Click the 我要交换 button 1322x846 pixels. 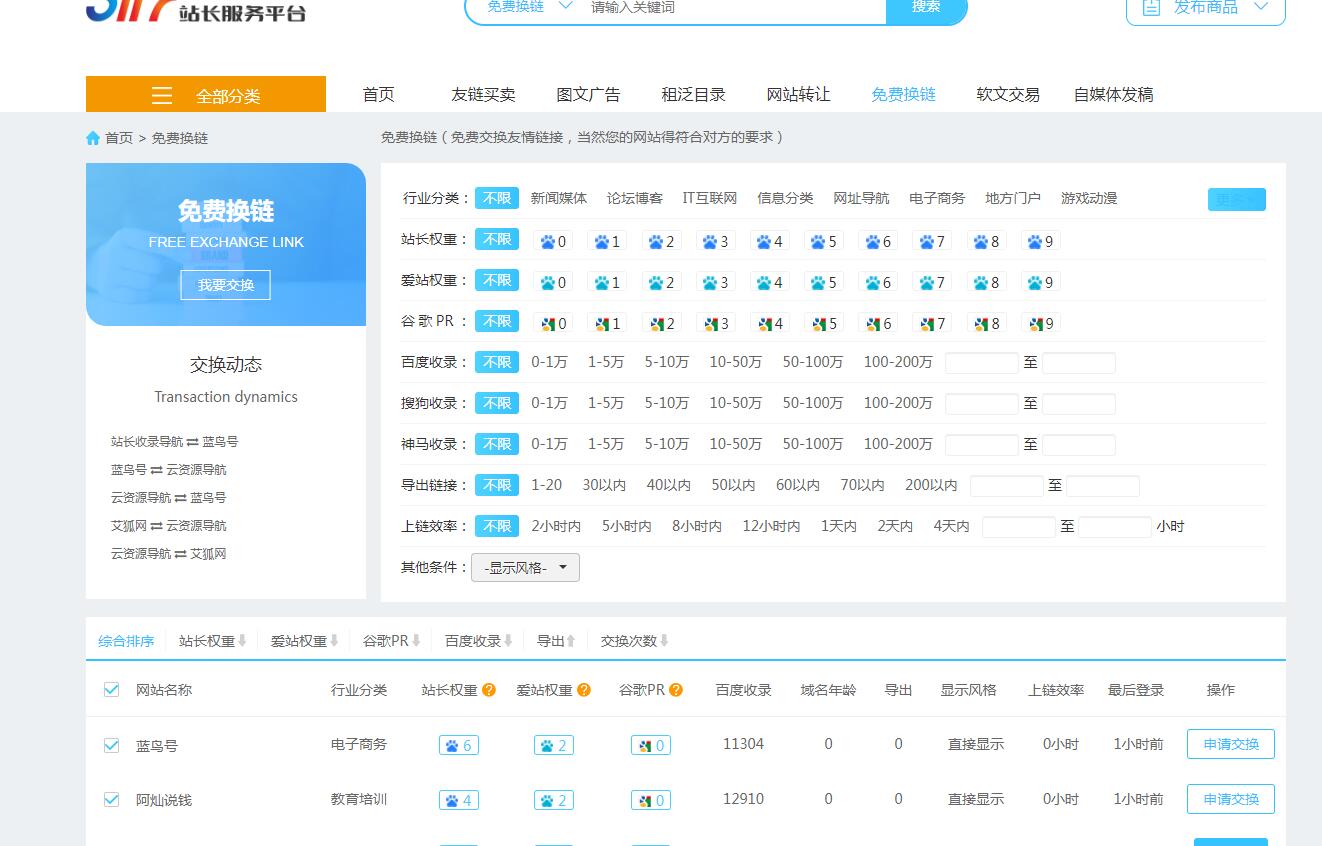(x=225, y=285)
